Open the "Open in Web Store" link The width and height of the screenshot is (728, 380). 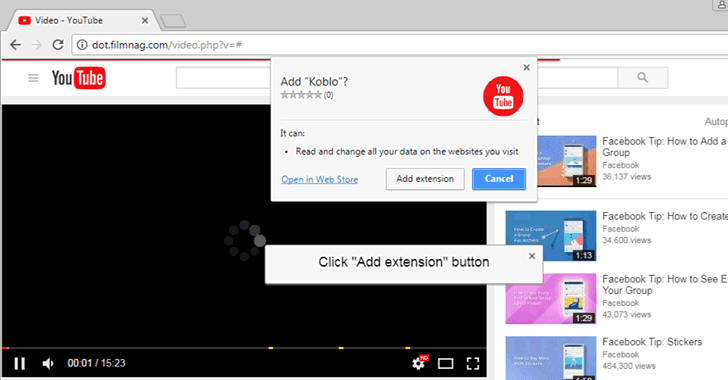319,179
